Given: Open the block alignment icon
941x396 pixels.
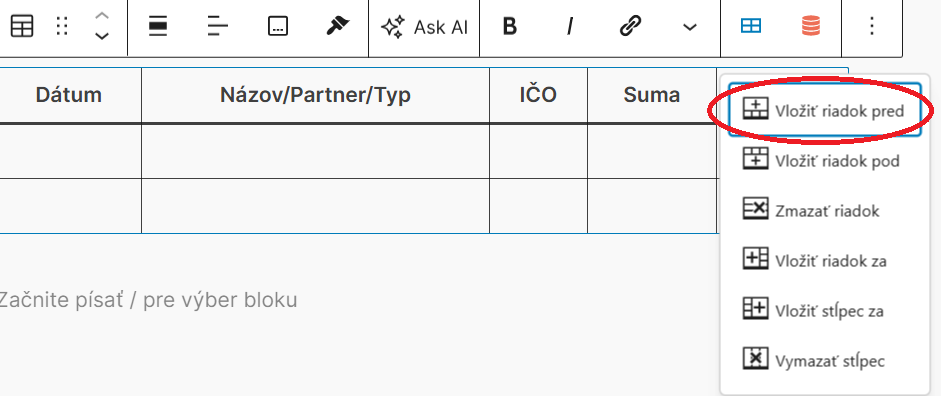Looking at the screenshot, I should pyautogui.click(x=158, y=26).
